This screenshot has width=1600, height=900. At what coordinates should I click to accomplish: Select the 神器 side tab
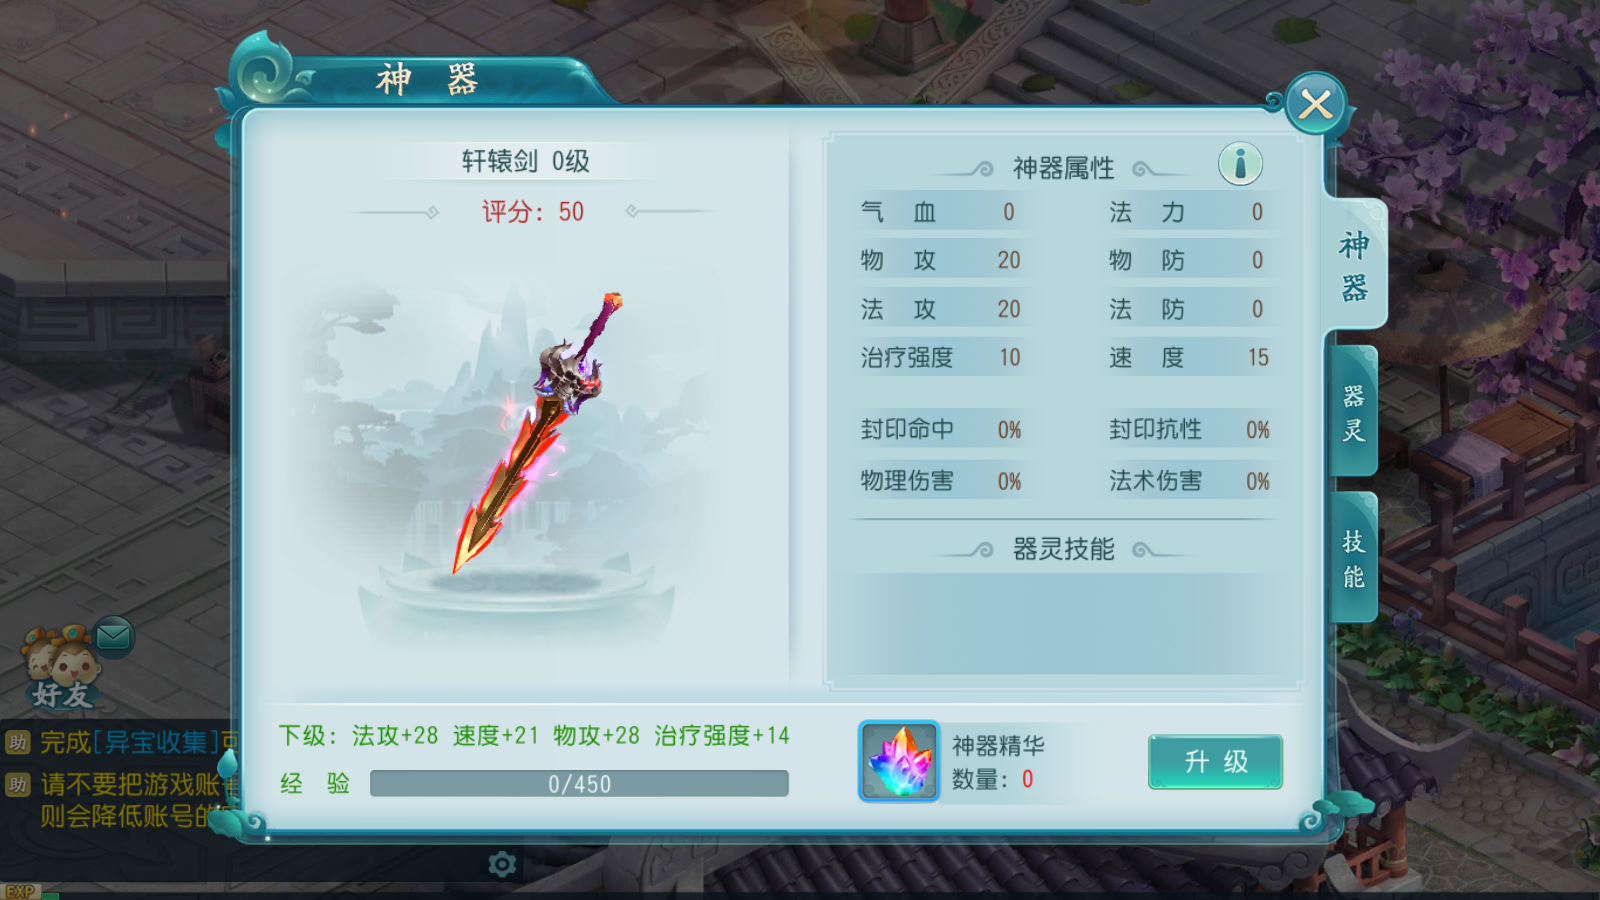(x=1355, y=266)
